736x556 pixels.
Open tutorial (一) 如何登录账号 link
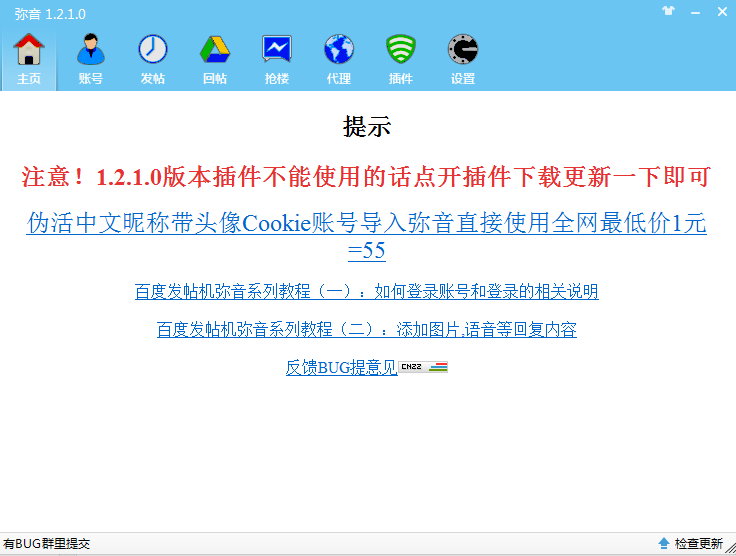point(367,291)
